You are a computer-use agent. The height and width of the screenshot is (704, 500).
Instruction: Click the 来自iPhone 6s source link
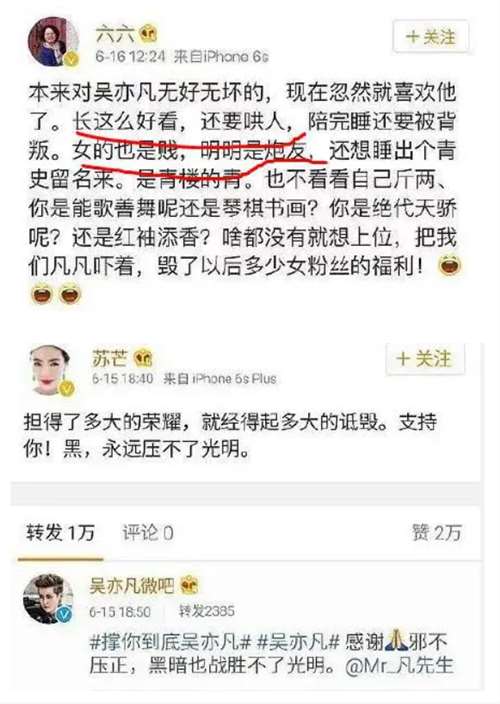pyautogui.click(x=221, y=57)
